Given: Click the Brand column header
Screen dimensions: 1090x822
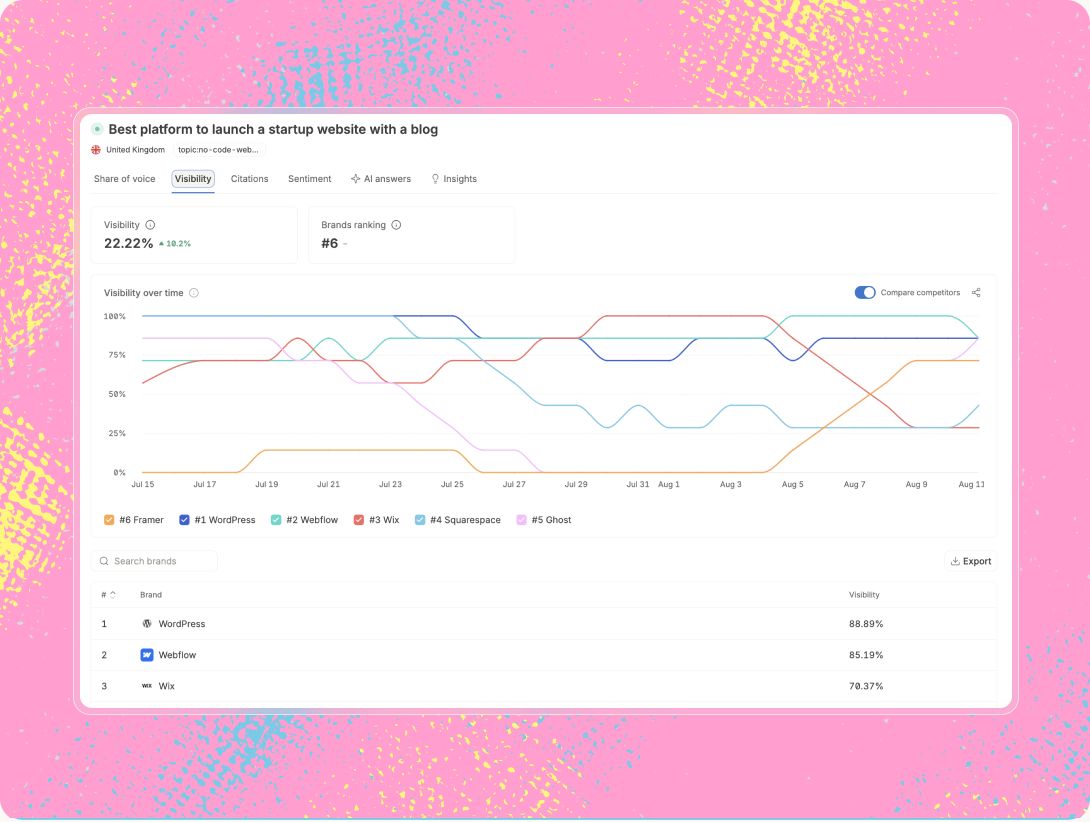Looking at the screenshot, I should click(x=151, y=595).
